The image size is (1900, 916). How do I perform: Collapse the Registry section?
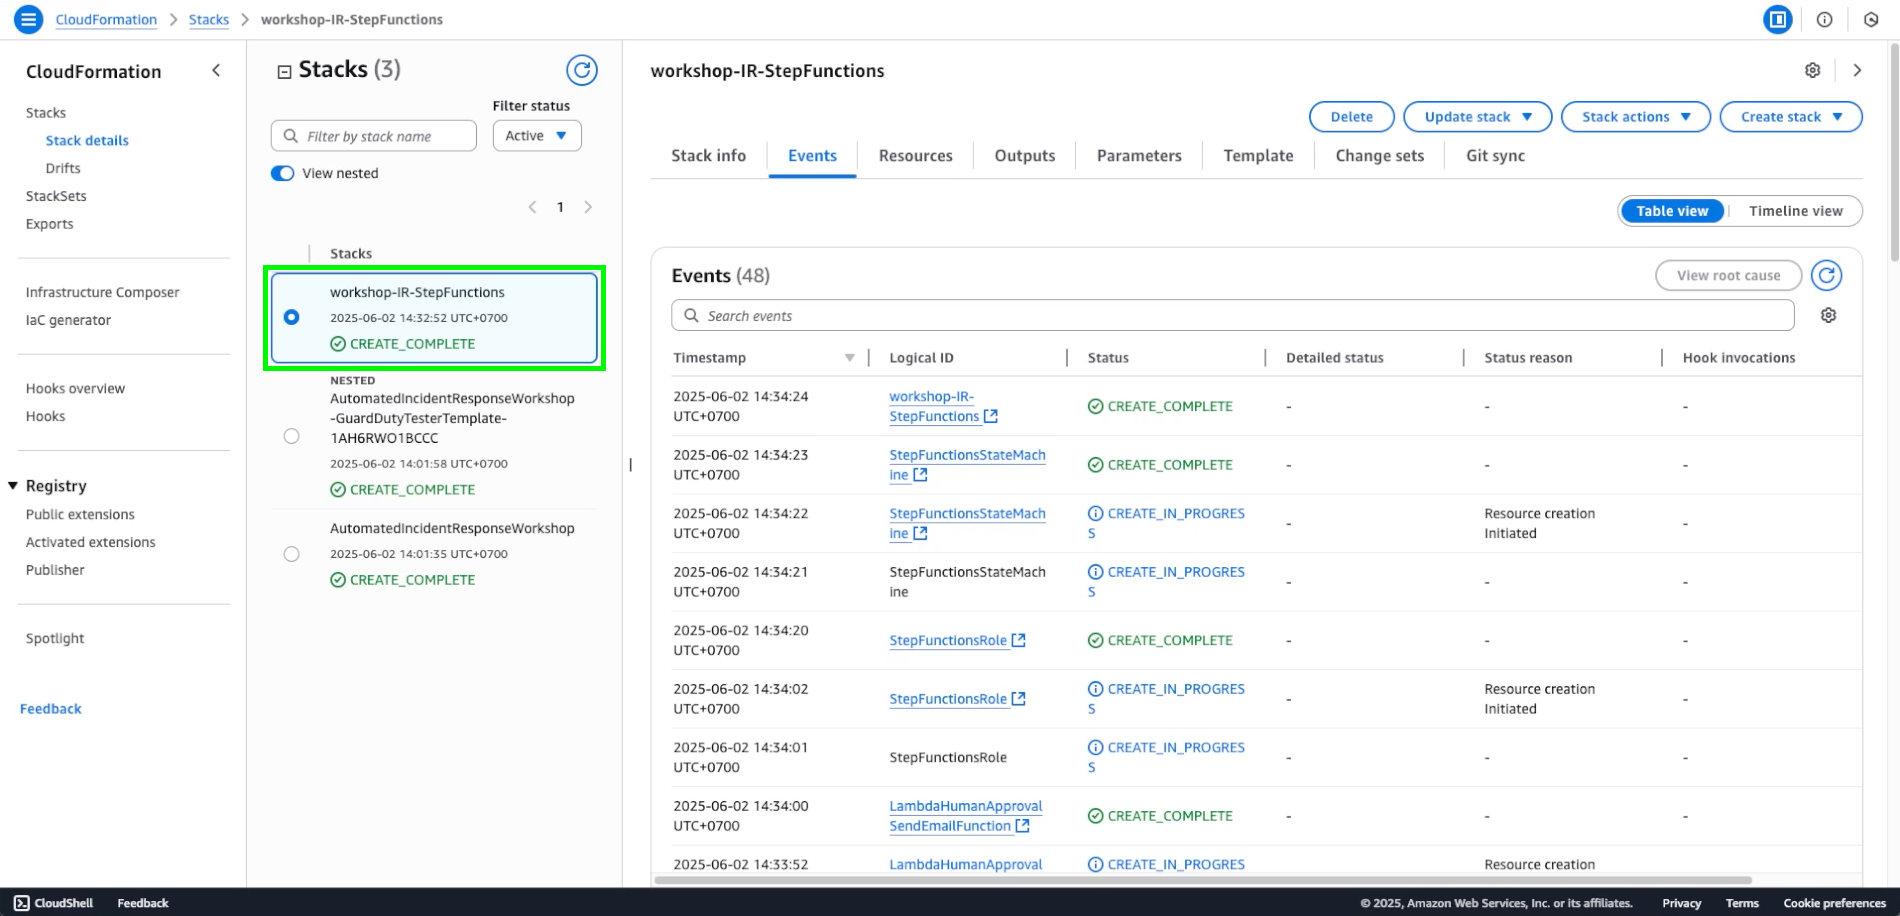13,486
